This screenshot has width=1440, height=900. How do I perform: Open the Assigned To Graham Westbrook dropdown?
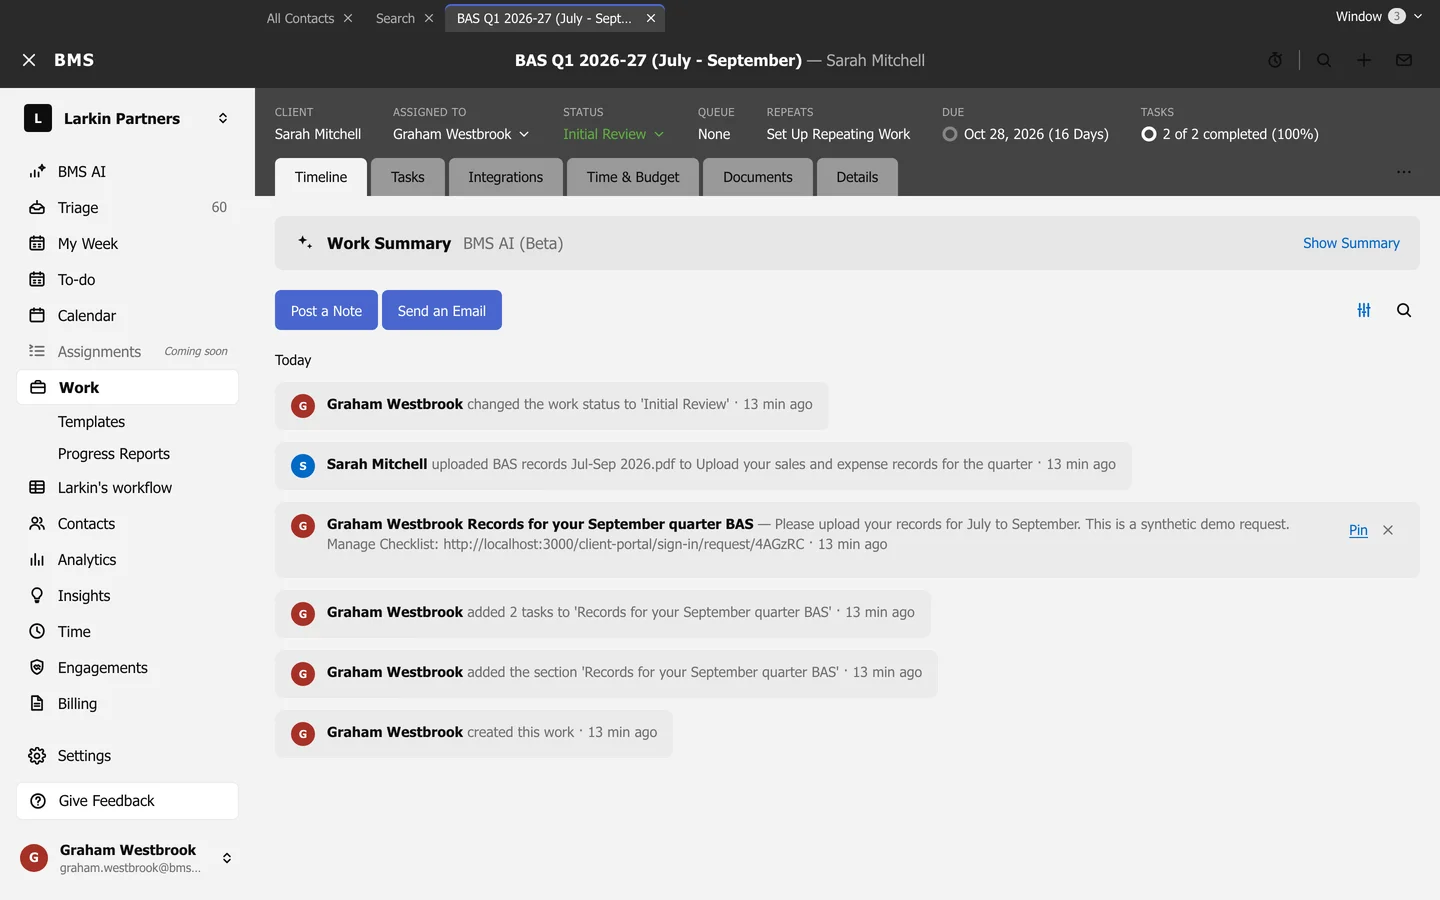pos(461,134)
